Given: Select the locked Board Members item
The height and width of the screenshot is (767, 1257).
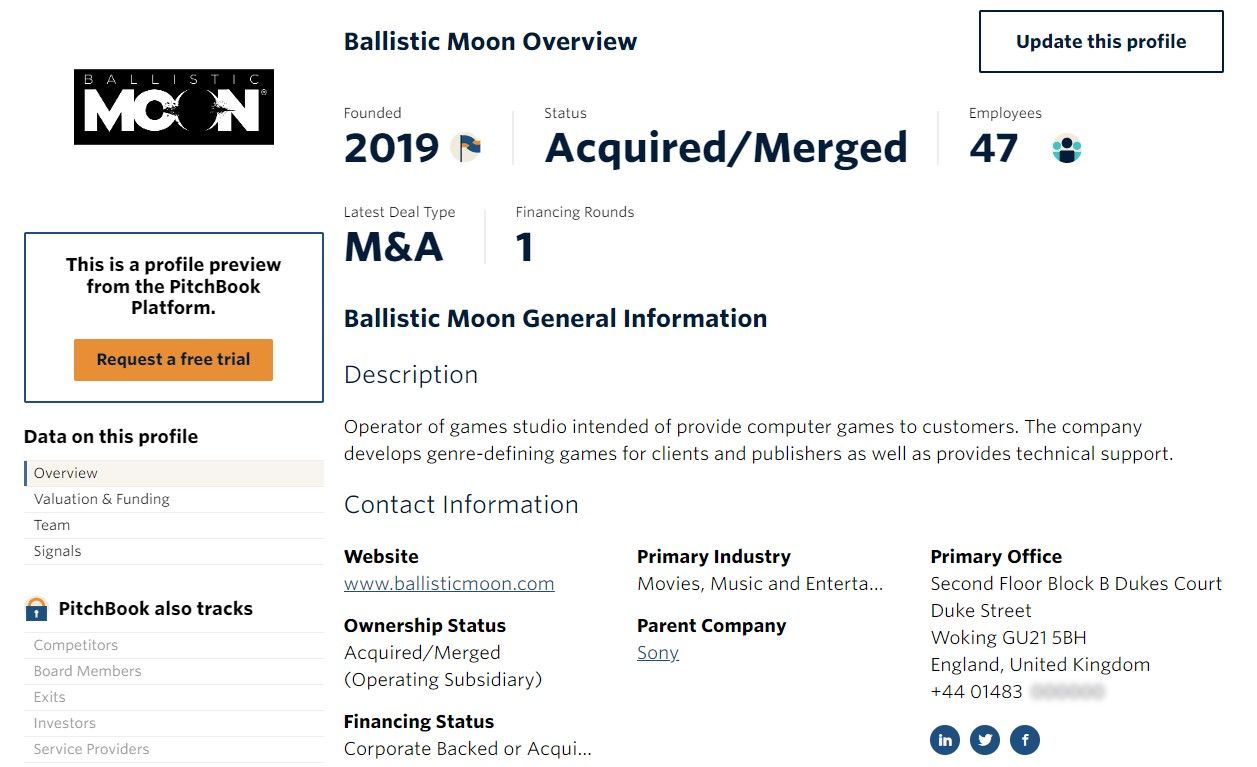Looking at the screenshot, I should pos(174,671).
